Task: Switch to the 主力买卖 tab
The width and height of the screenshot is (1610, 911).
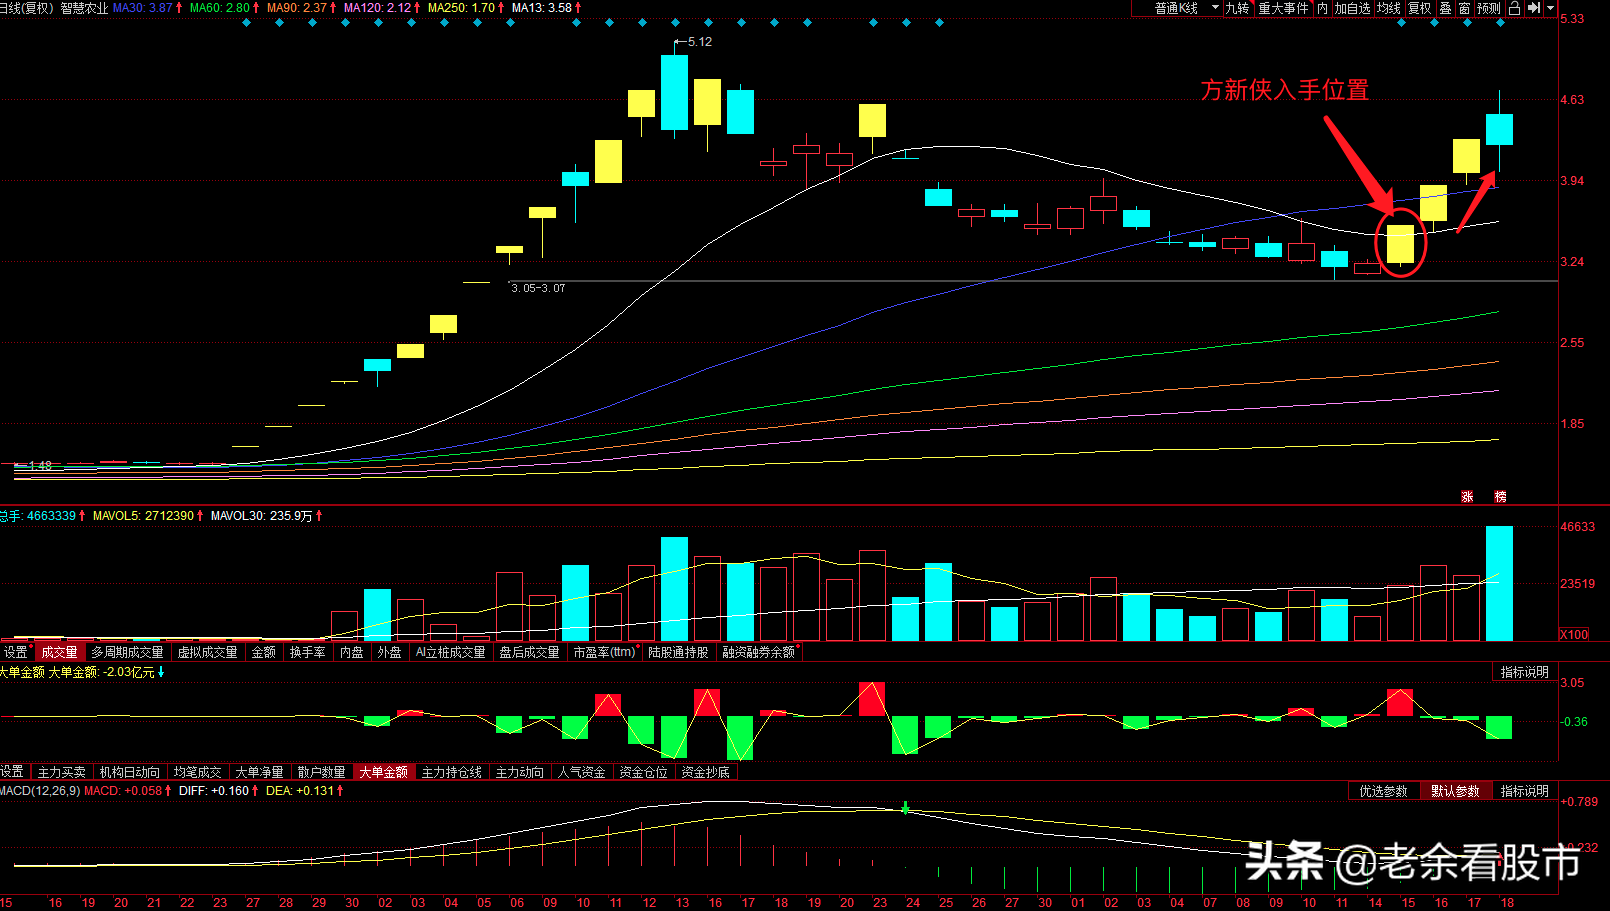Action: 62,772
